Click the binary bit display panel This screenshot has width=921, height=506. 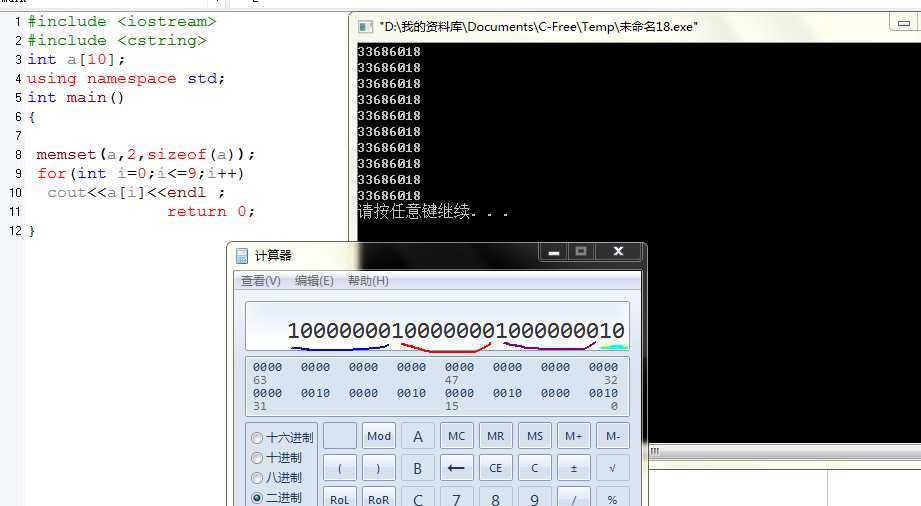[x=436, y=386]
